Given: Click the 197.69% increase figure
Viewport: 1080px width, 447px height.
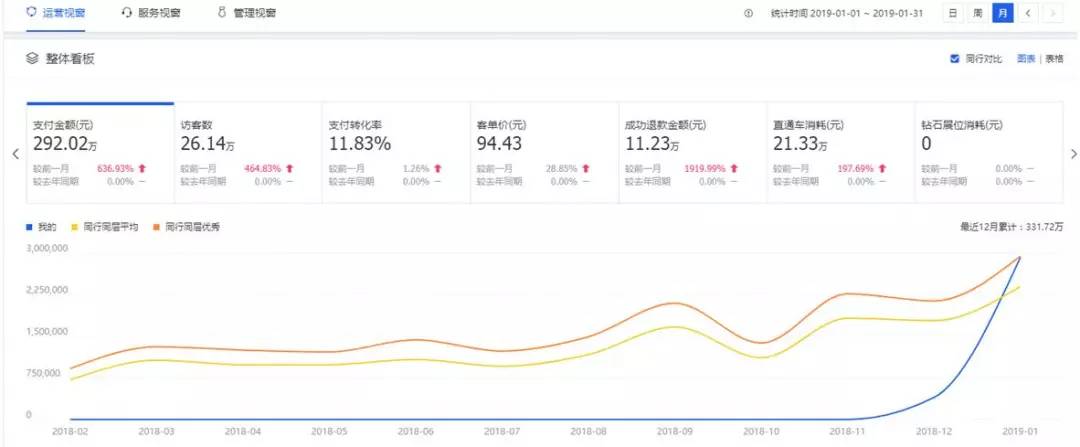Looking at the screenshot, I should 855,168.
